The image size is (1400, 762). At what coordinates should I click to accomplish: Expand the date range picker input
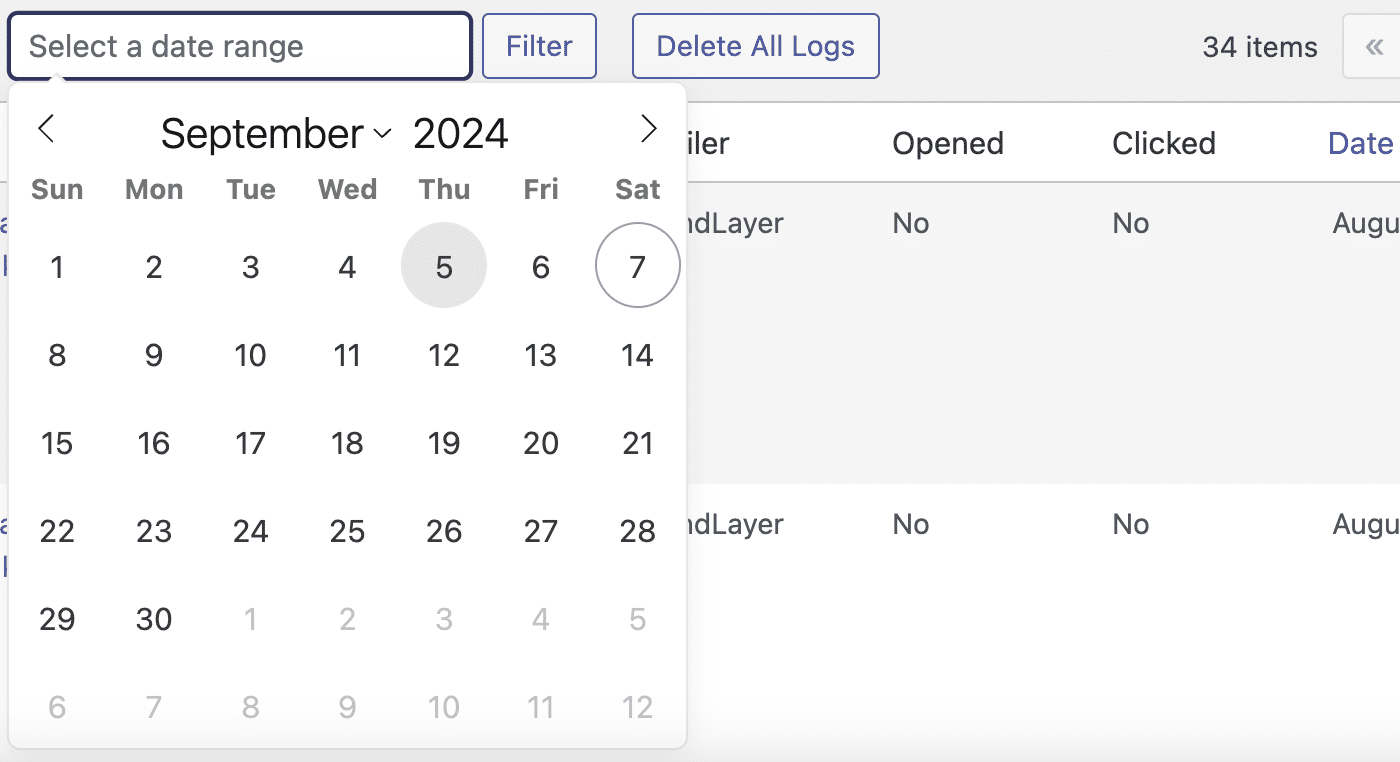[x=239, y=45]
